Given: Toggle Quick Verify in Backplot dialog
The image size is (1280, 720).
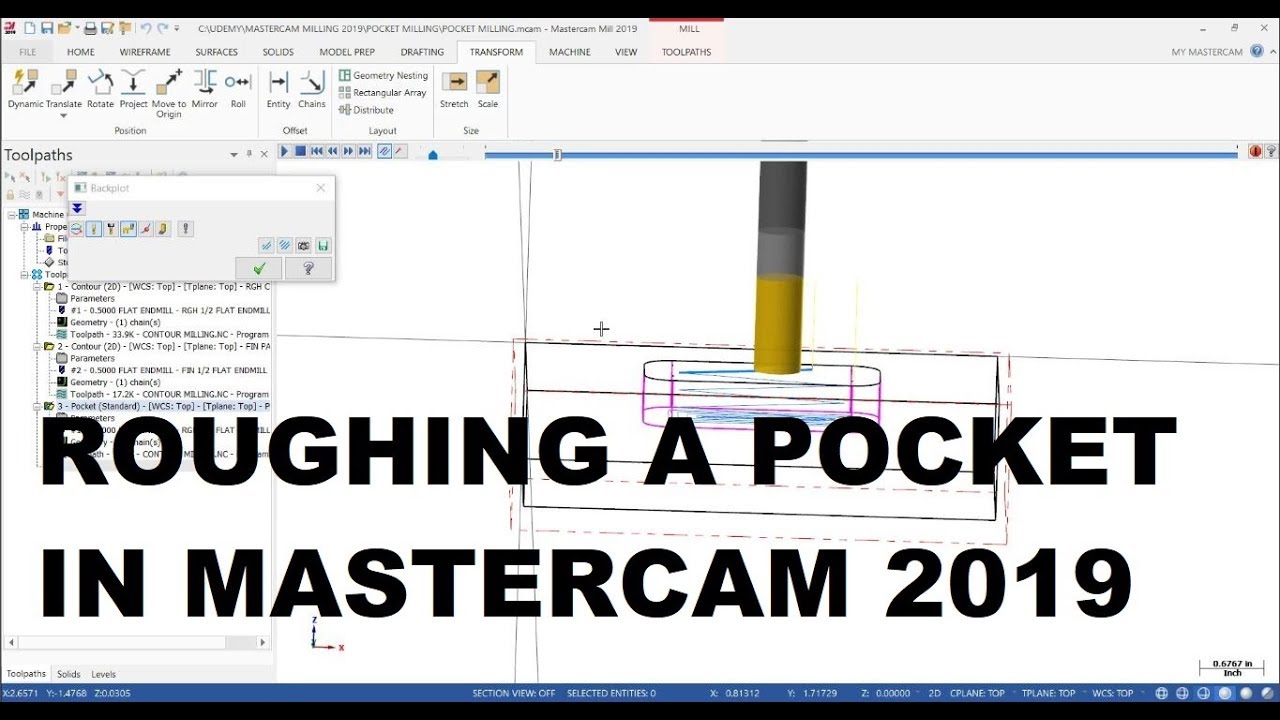Looking at the screenshot, I should point(163,229).
